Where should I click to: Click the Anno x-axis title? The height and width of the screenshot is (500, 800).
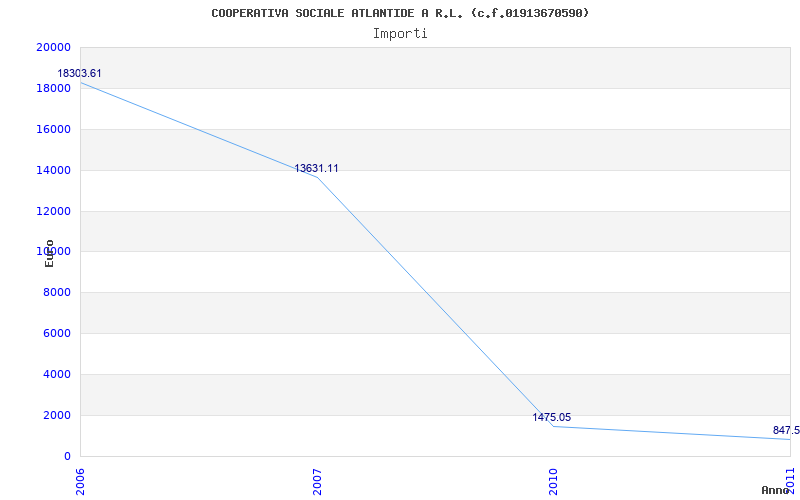[x=776, y=490]
